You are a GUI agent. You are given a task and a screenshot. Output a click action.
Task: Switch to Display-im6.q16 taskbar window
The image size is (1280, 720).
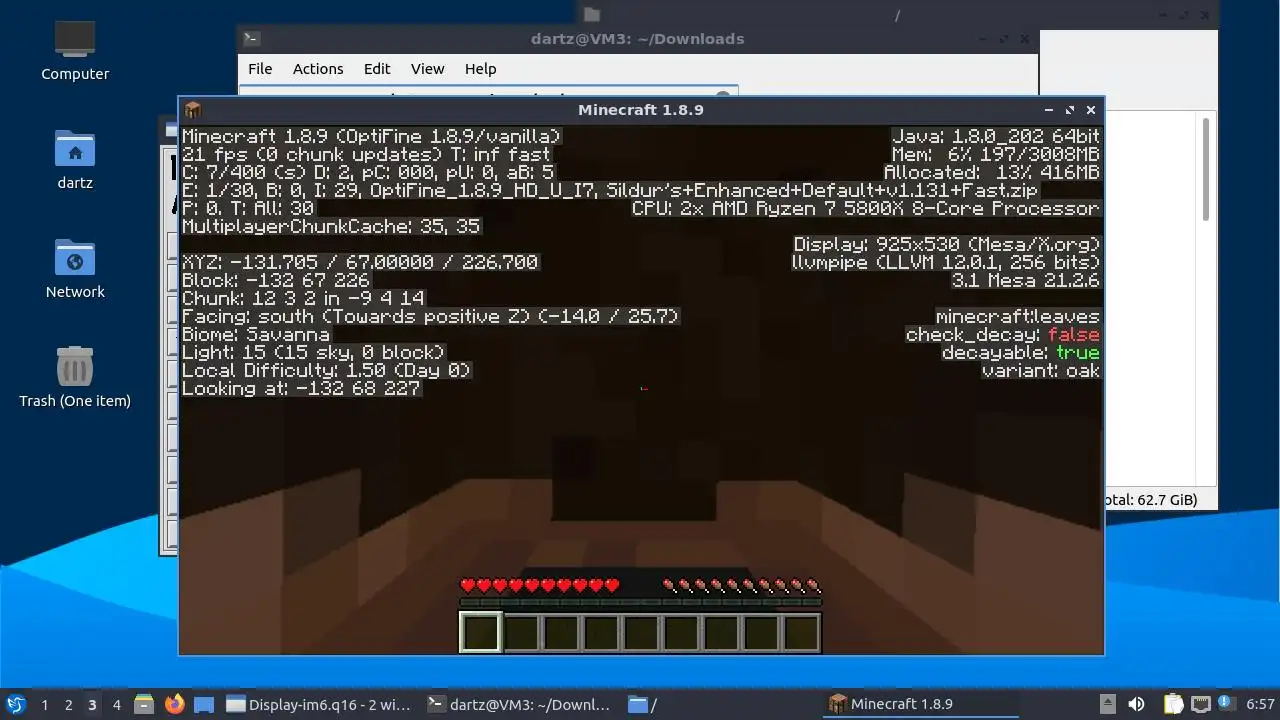tap(319, 704)
